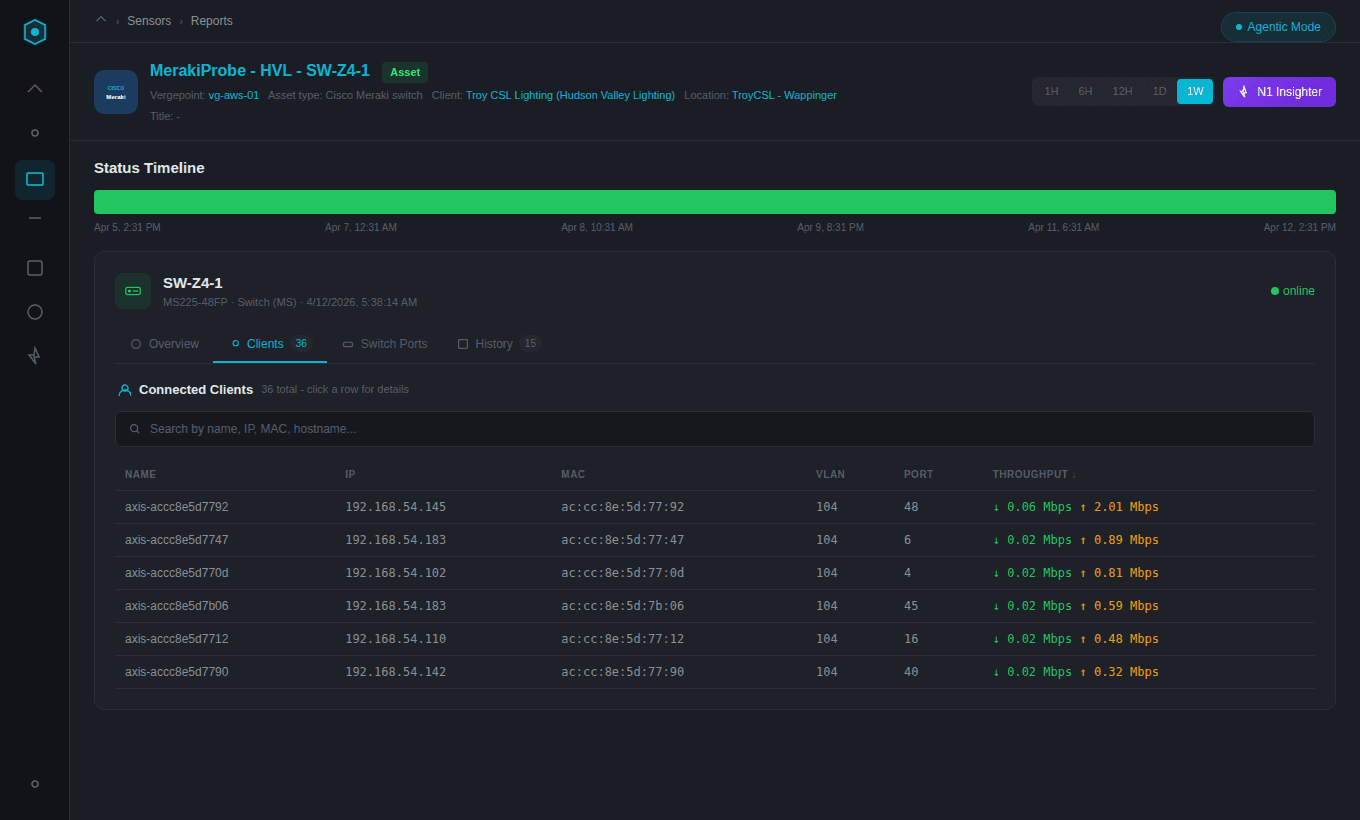Sort by the PORT column header
Image resolution: width=1360 pixels, height=820 pixels.
point(919,474)
